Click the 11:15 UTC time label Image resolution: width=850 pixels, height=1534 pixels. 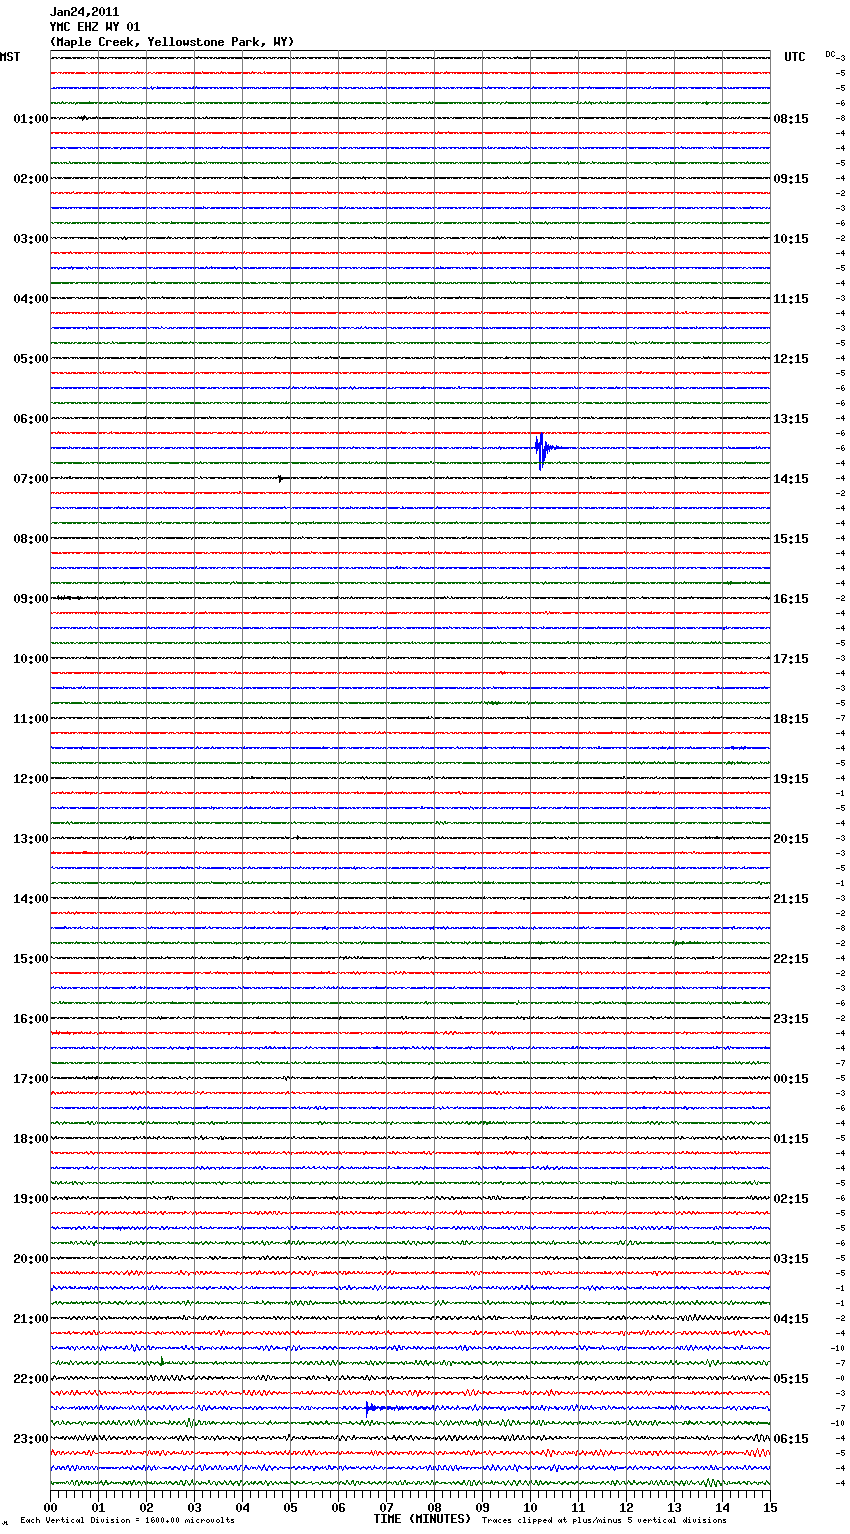click(791, 299)
